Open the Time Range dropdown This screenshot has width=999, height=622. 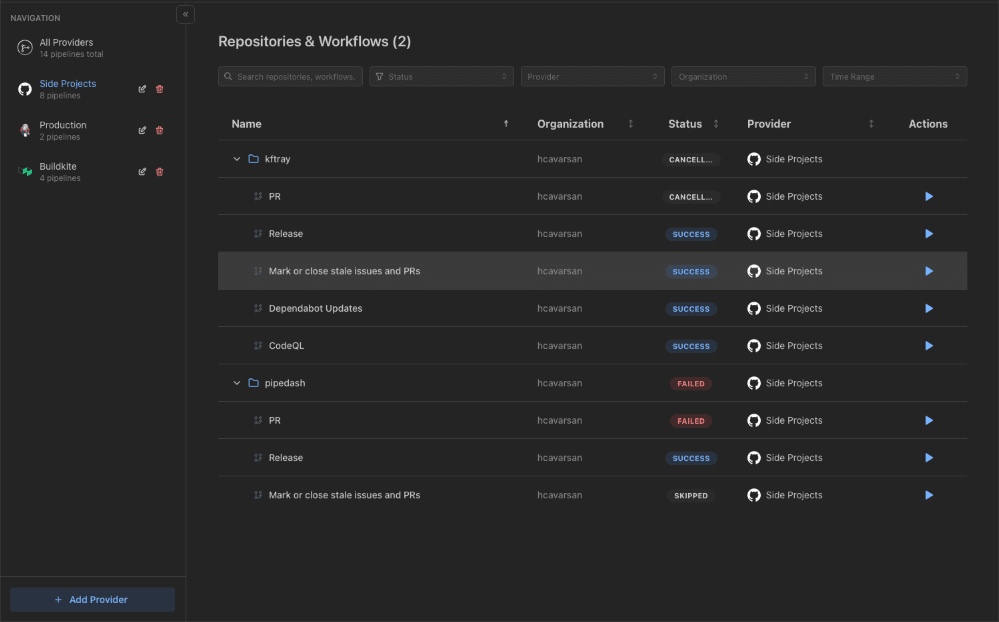pos(894,76)
